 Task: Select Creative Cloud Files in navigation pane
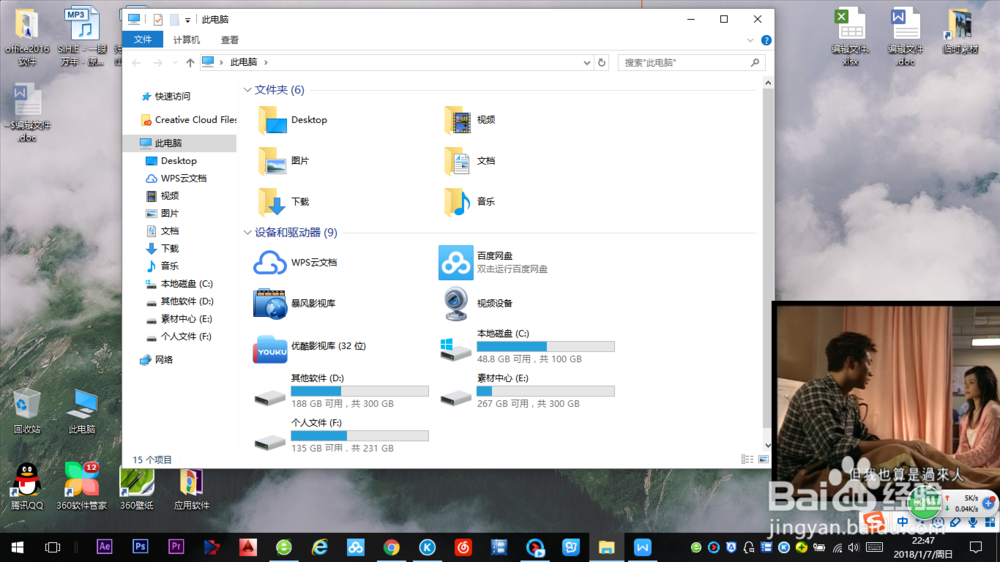tap(188, 120)
